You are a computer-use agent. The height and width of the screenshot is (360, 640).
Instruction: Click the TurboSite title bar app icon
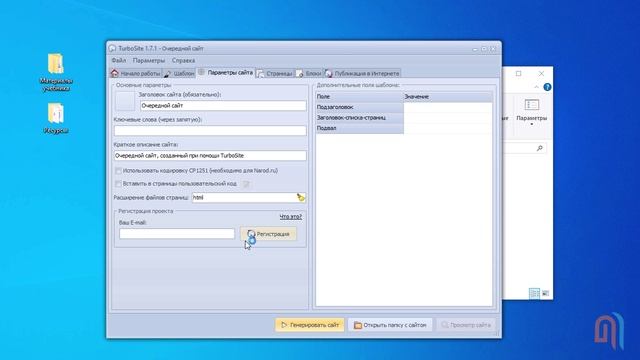113,48
